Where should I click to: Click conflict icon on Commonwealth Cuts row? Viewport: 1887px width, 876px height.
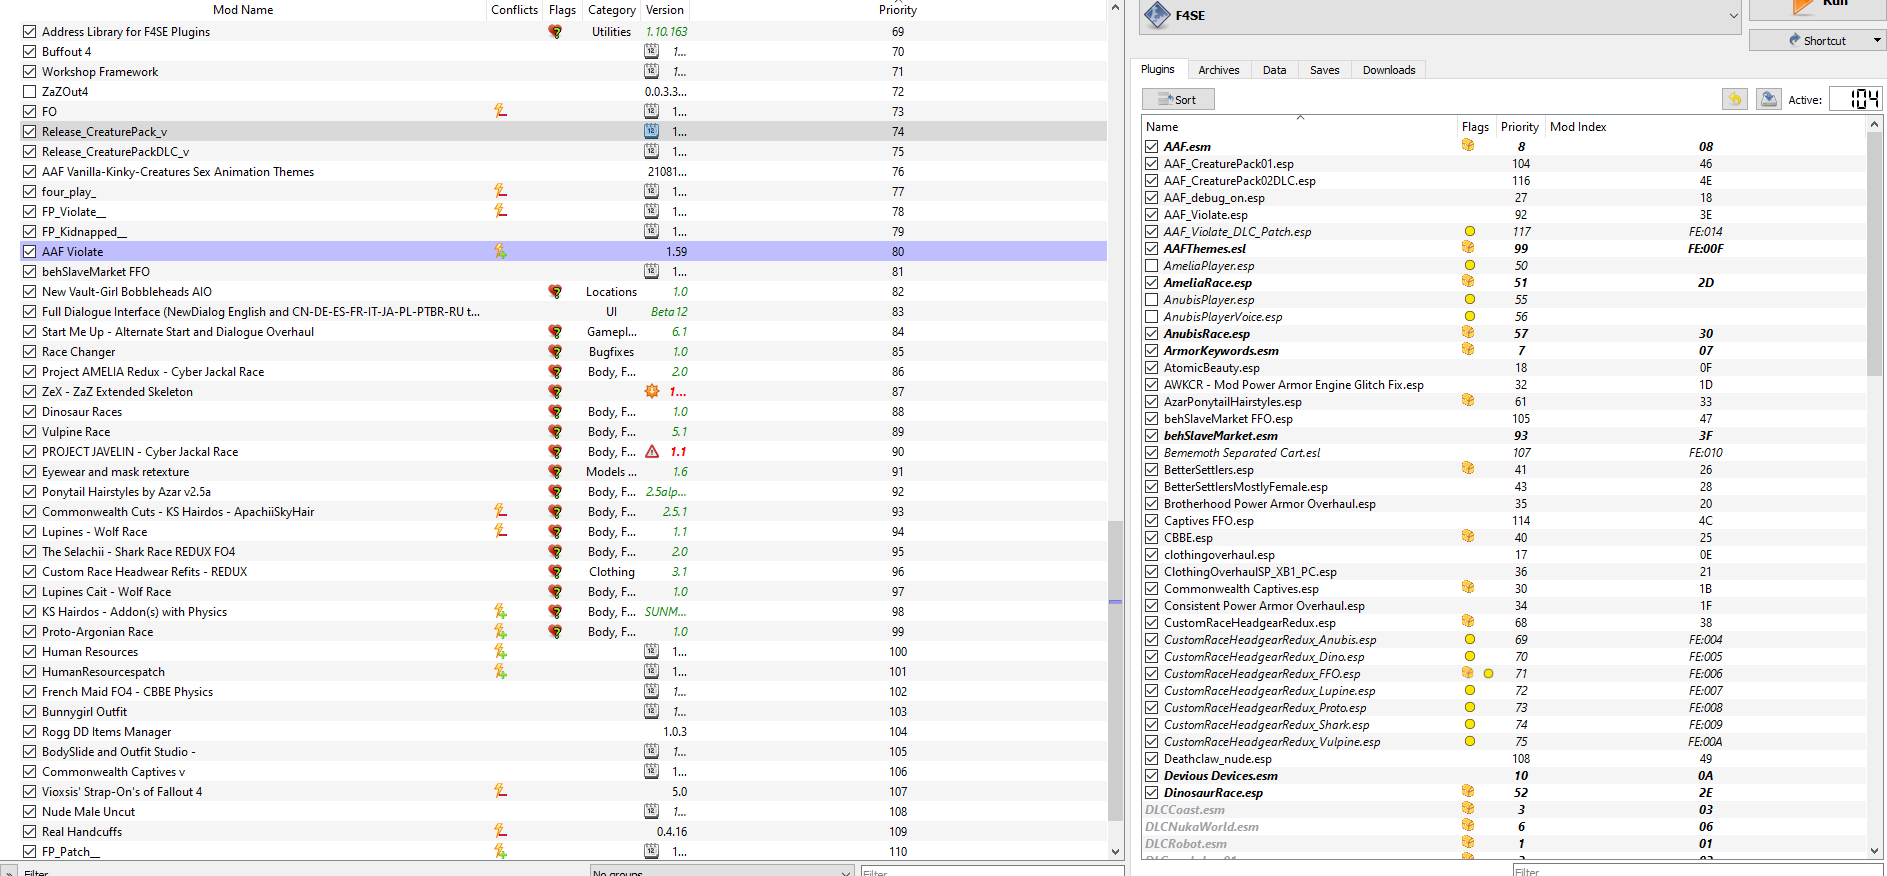pyautogui.click(x=500, y=511)
